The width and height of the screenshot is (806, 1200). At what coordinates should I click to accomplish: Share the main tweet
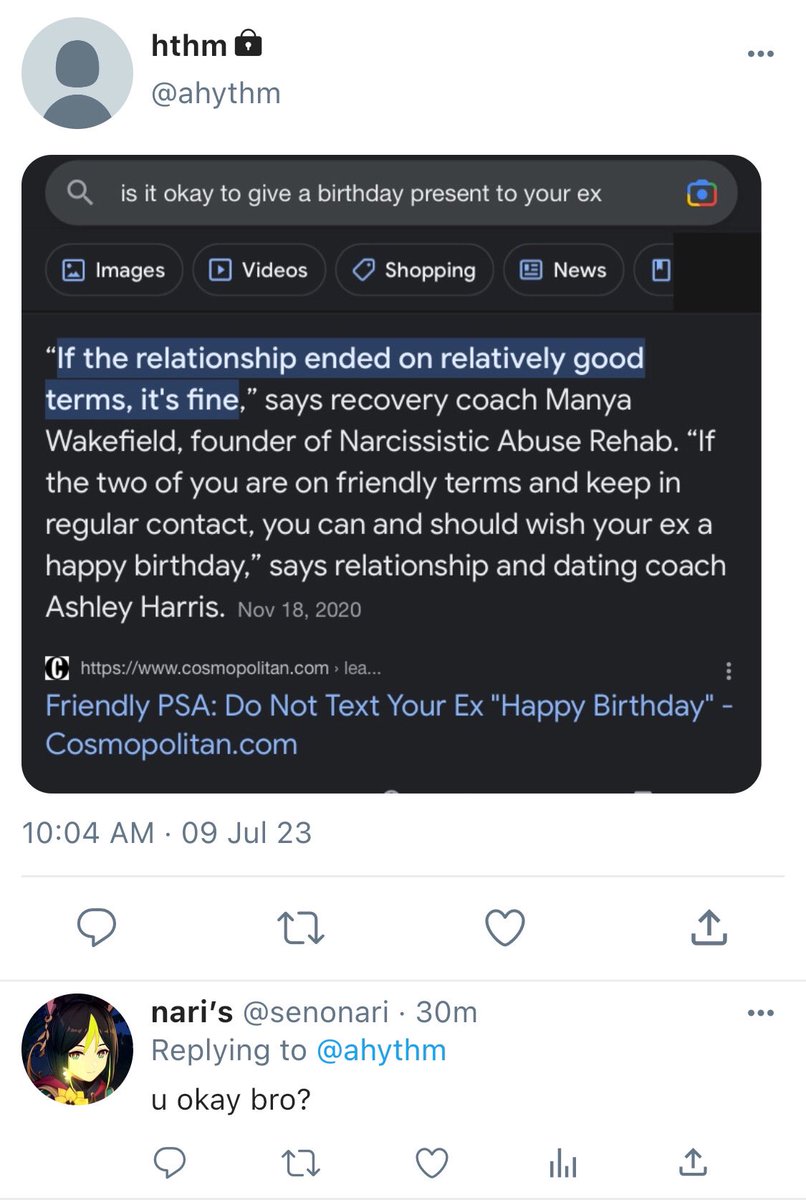click(709, 928)
